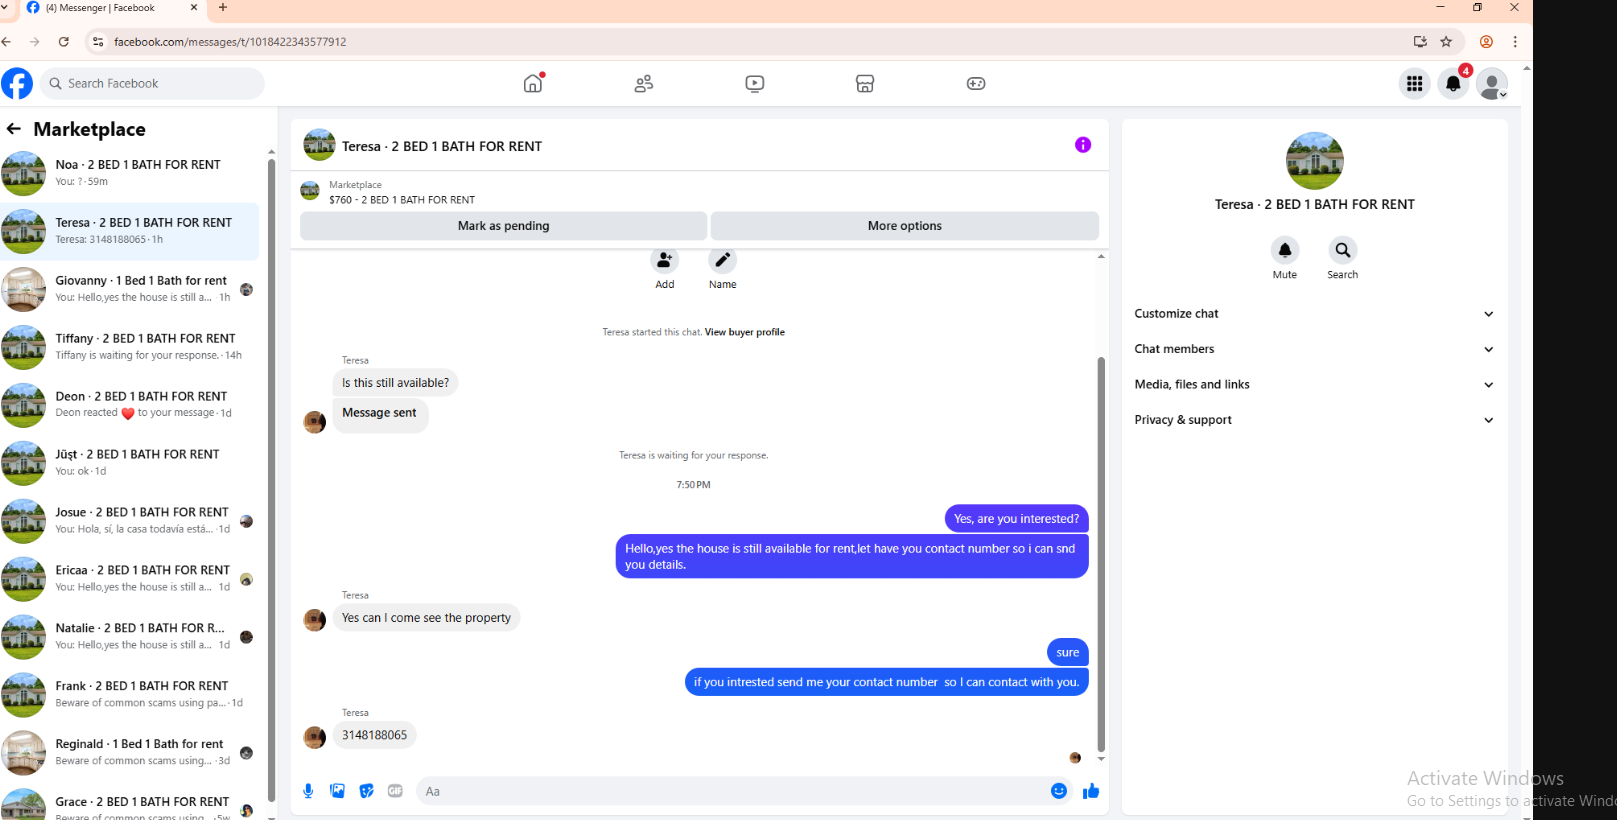Open Chrome profile icon in toolbar
The width and height of the screenshot is (1617, 820).
pos(1486,42)
